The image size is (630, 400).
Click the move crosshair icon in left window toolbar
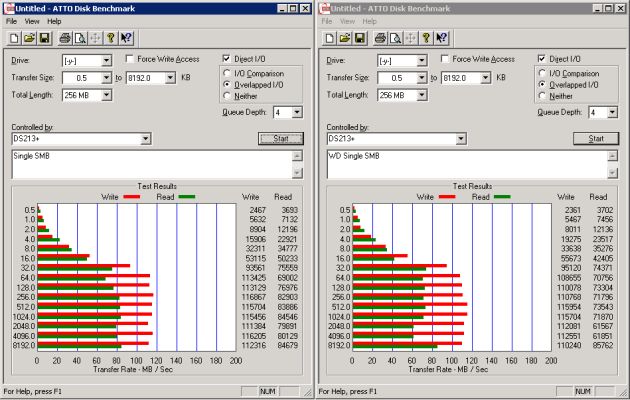click(95, 38)
